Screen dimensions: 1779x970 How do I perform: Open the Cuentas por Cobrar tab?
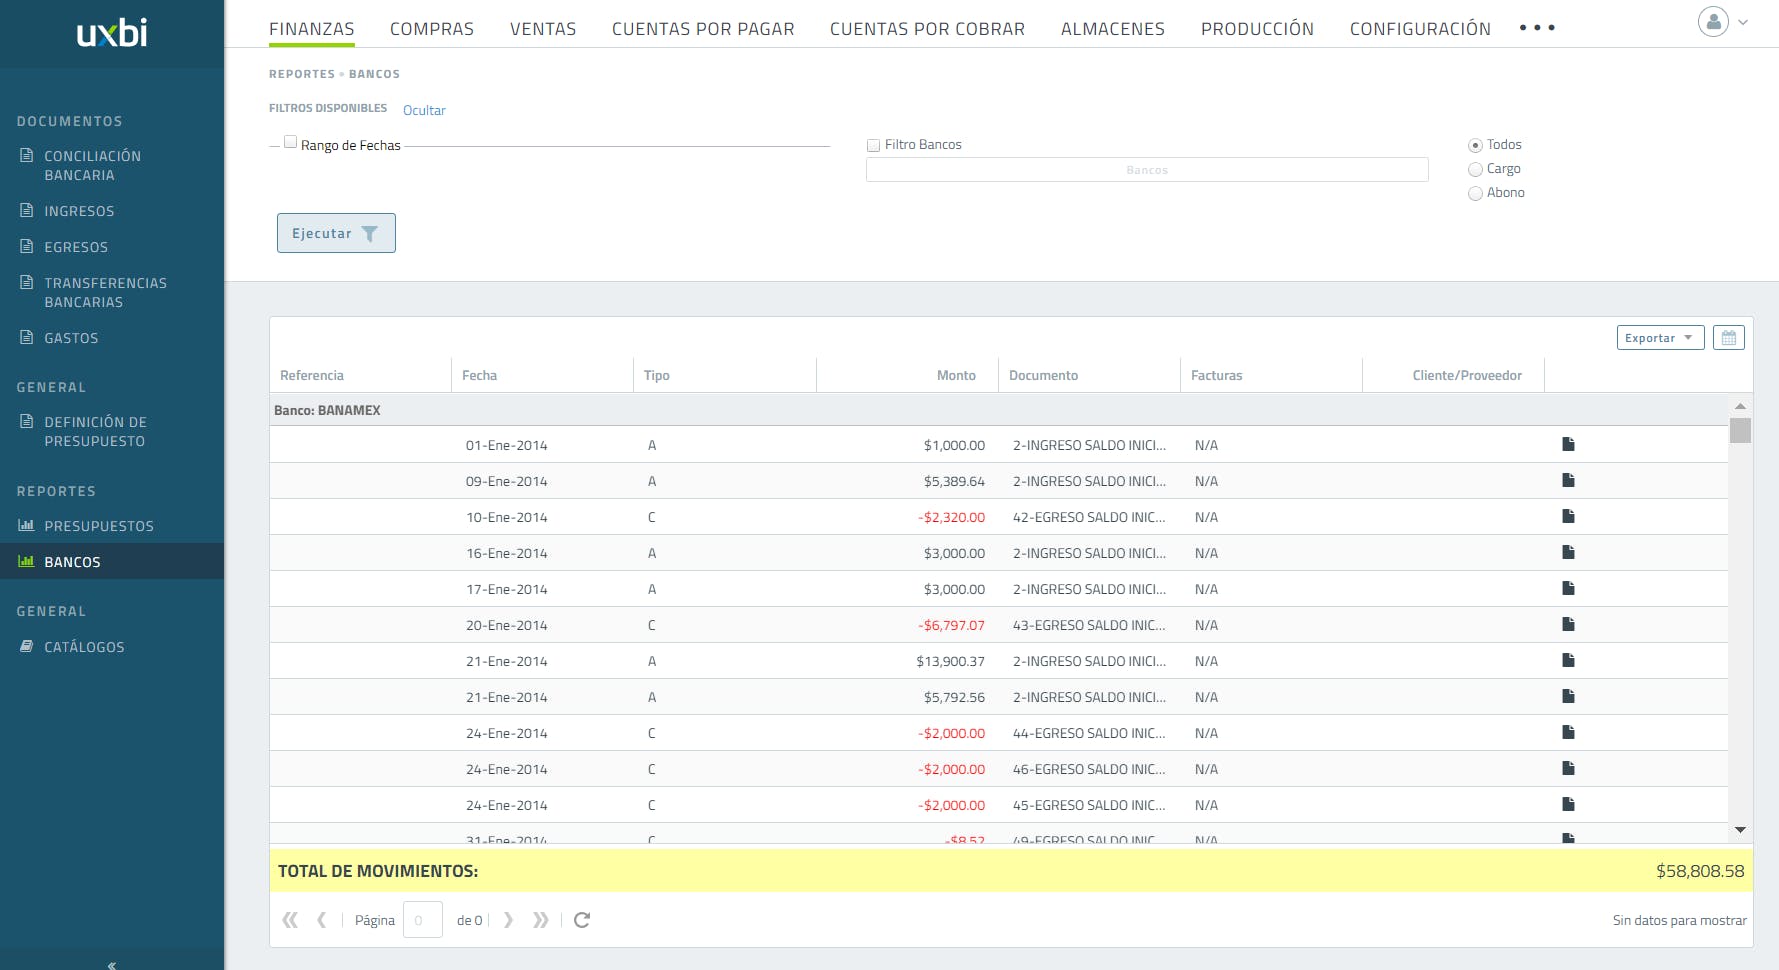[927, 29]
